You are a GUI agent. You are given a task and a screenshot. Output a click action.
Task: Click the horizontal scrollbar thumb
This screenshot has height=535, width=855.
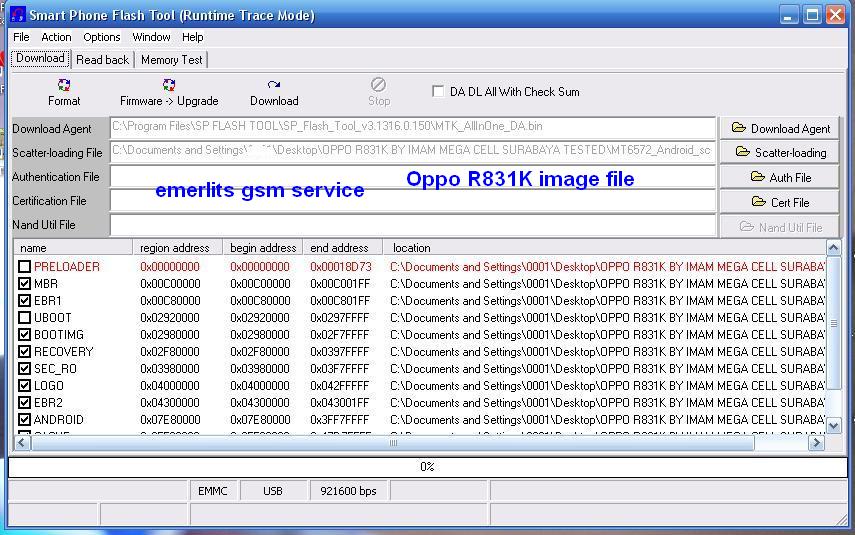[393, 443]
